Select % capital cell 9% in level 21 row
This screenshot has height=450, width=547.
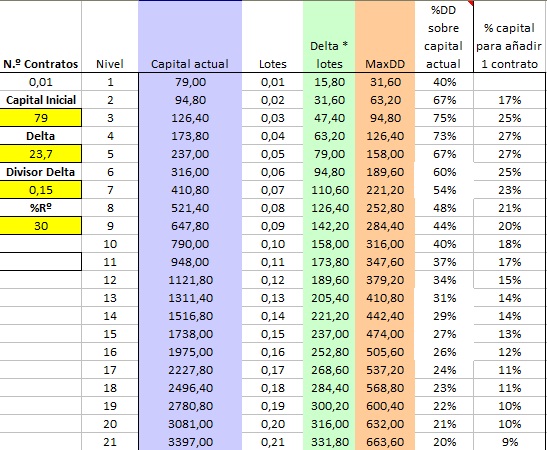(509, 442)
